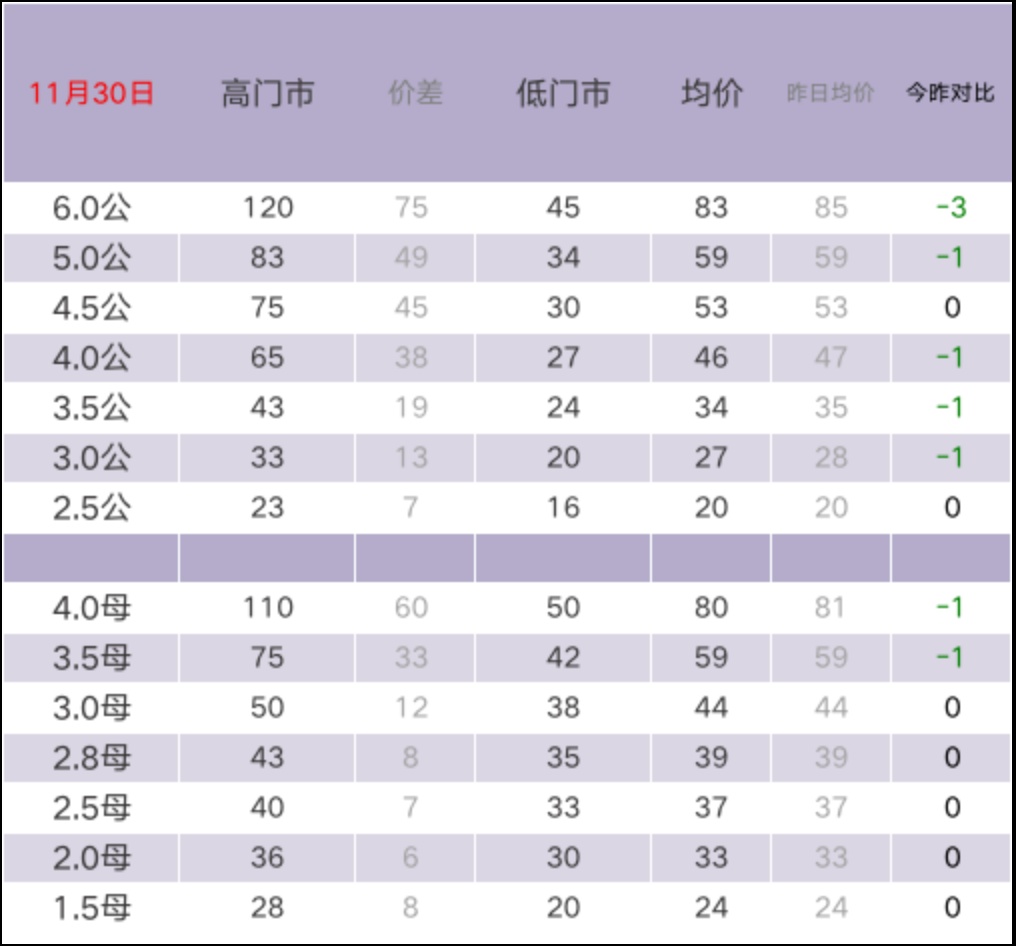The height and width of the screenshot is (946, 1016).
Task: Select 价差 value 49 in 5.0公 row
Action: click(411, 258)
